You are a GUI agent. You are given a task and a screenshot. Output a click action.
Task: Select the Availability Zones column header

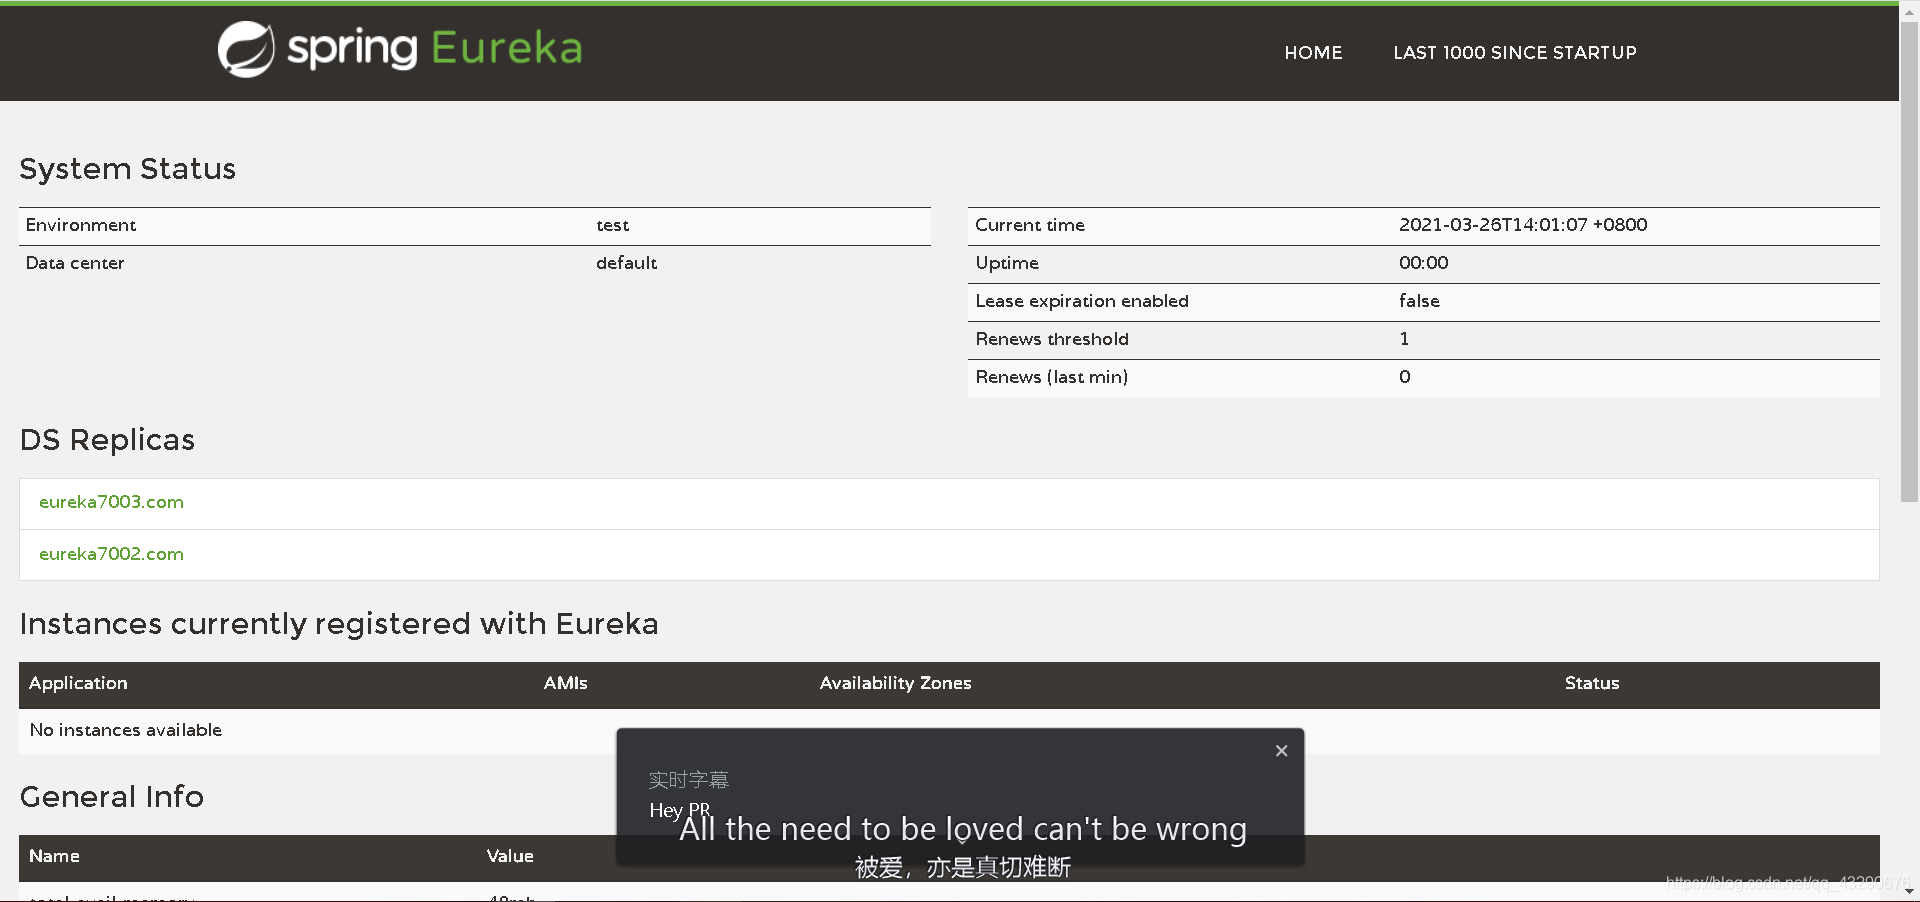(x=895, y=683)
